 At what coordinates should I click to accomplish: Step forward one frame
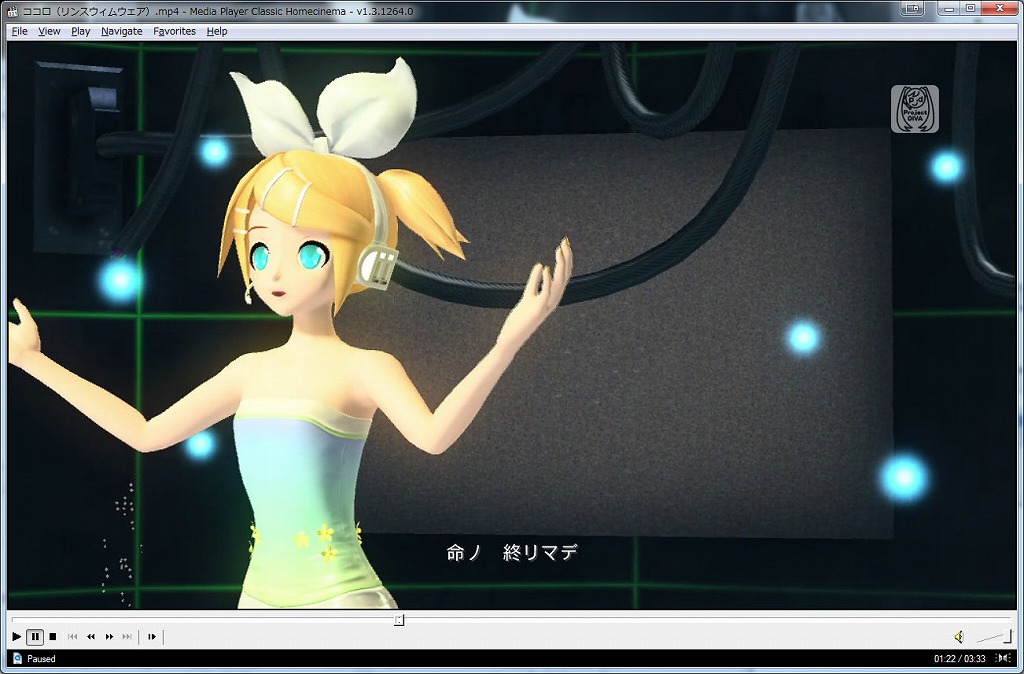click(152, 636)
